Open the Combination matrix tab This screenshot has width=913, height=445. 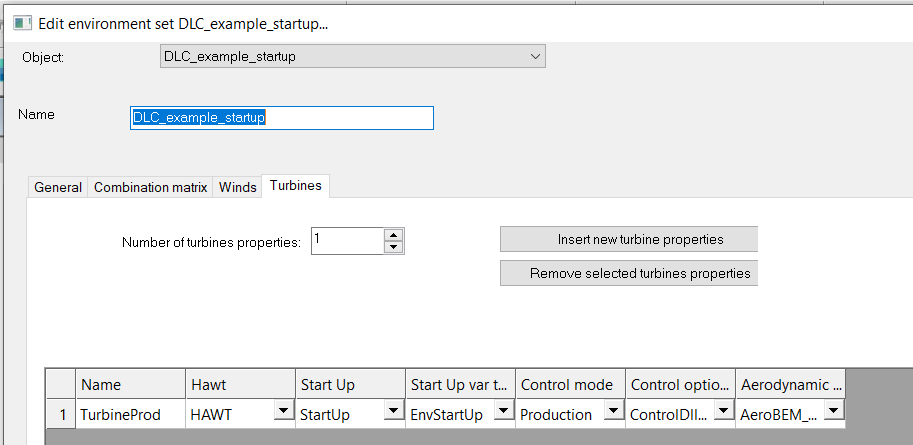150,187
